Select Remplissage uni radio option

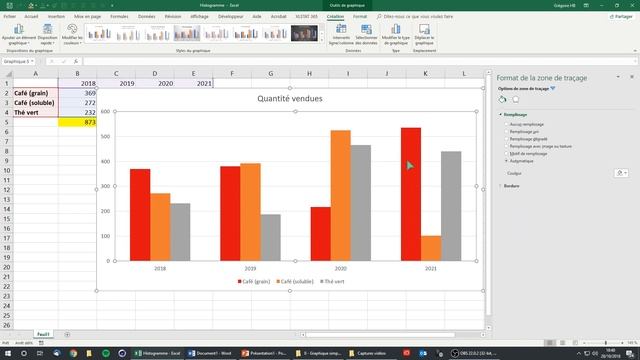[x=507, y=131]
